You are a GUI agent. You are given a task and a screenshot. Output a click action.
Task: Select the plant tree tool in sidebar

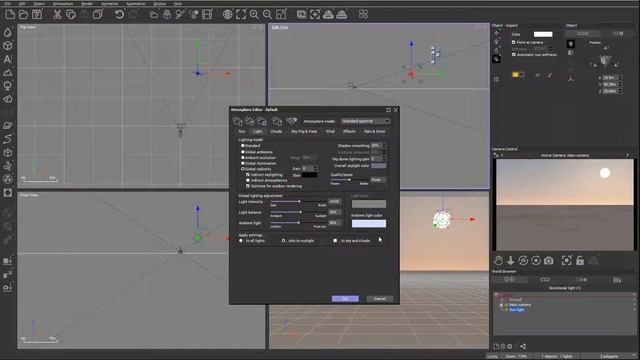[x=8, y=86]
